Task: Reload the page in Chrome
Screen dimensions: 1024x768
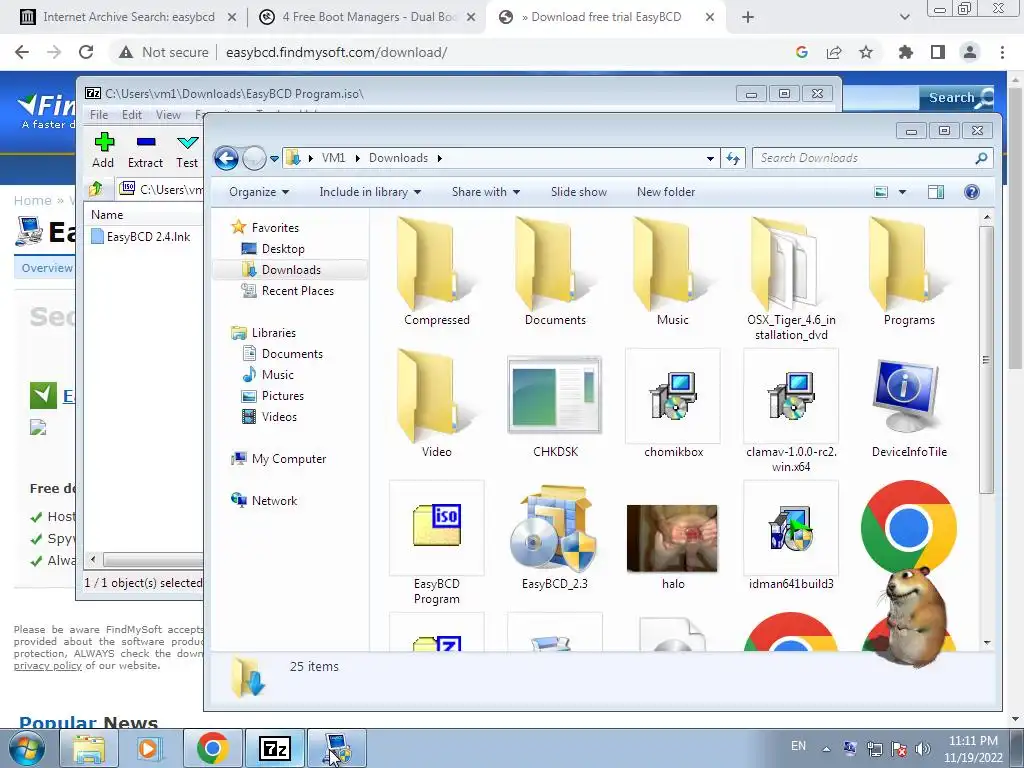Action: point(86,52)
